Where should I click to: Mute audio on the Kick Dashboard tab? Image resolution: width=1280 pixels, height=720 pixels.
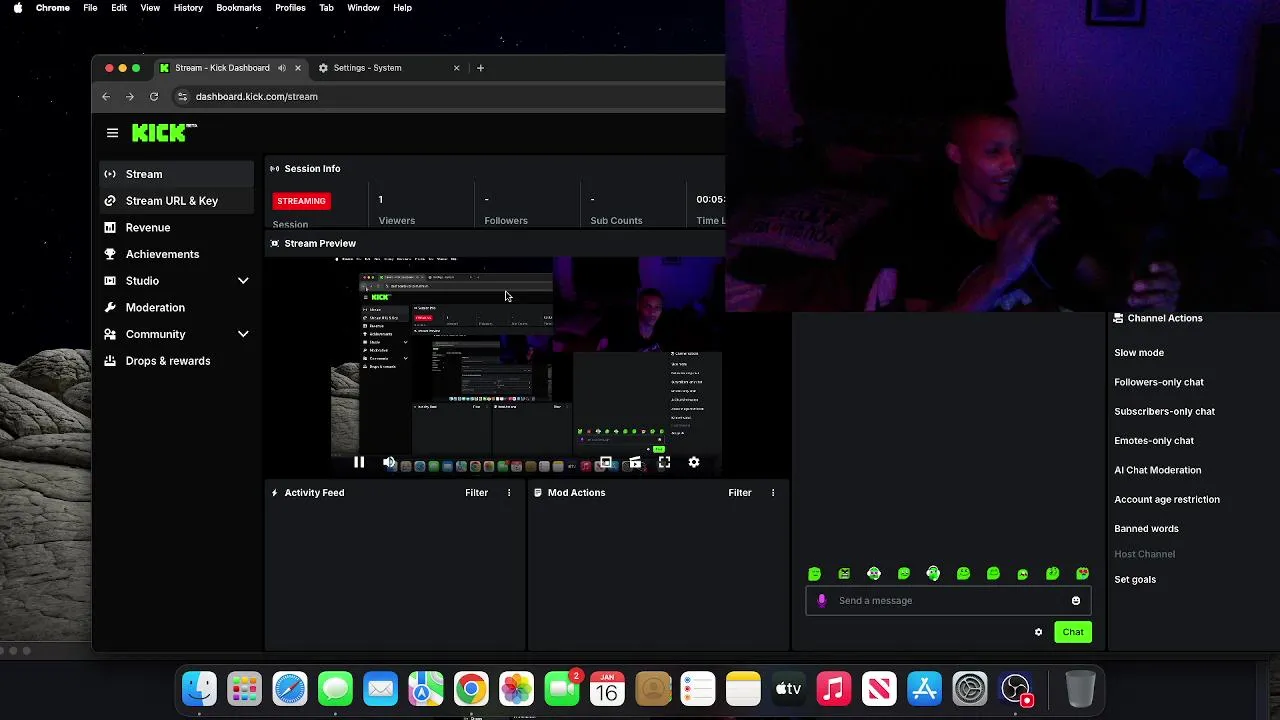282,68
